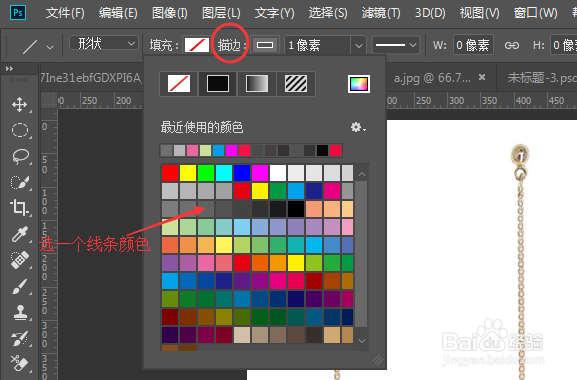Pick the pure black swatch in grid
The width and height of the screenshot is (577, 380).
[x=296, y=209]
